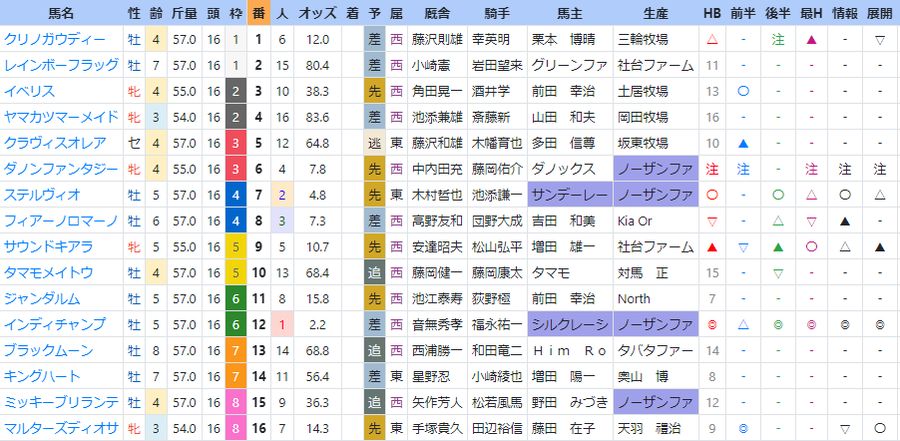Open horse ジャンダルム link
Screen dimensions: 900x441
(x=42, y=299)
